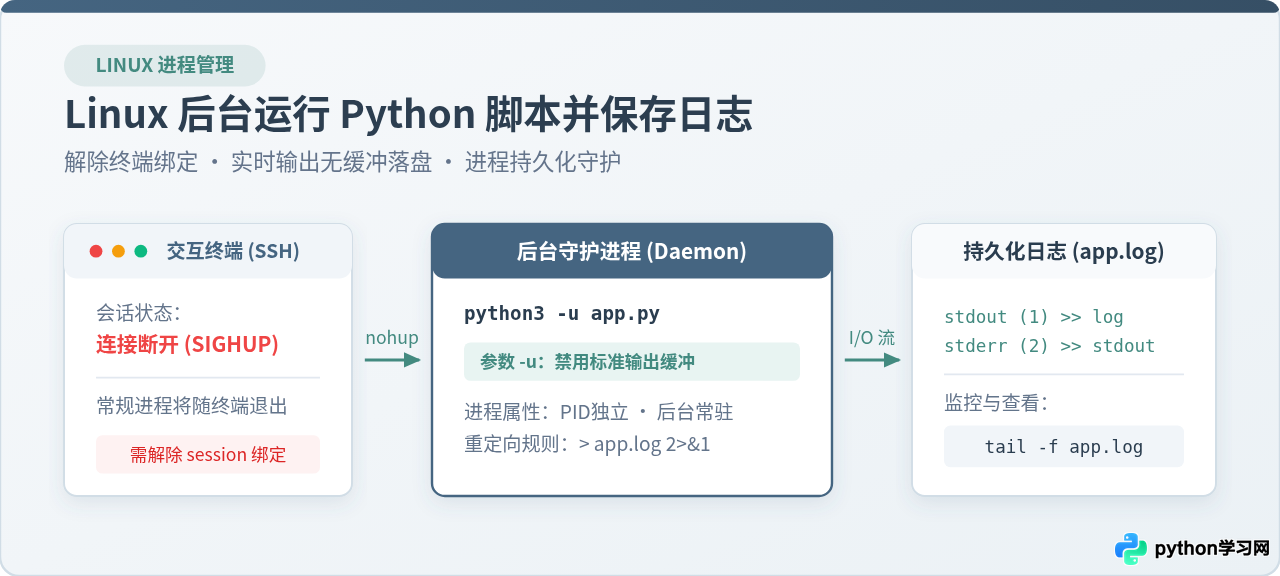The height and width of the screenshot is (576, 1280).
Task: Click the LINUX 进程管理 tag
Action: pos(165,65)
